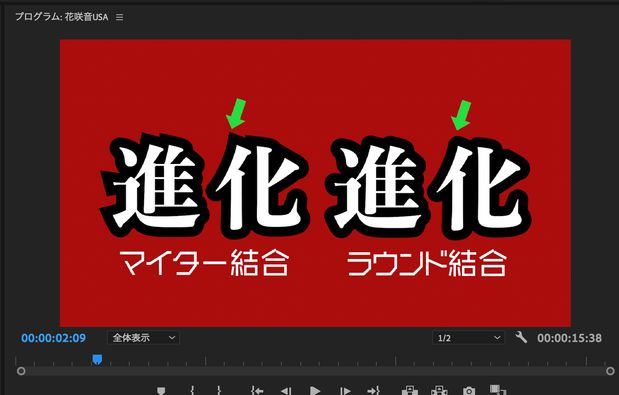Click the Add Marker icon

(161, 391)
